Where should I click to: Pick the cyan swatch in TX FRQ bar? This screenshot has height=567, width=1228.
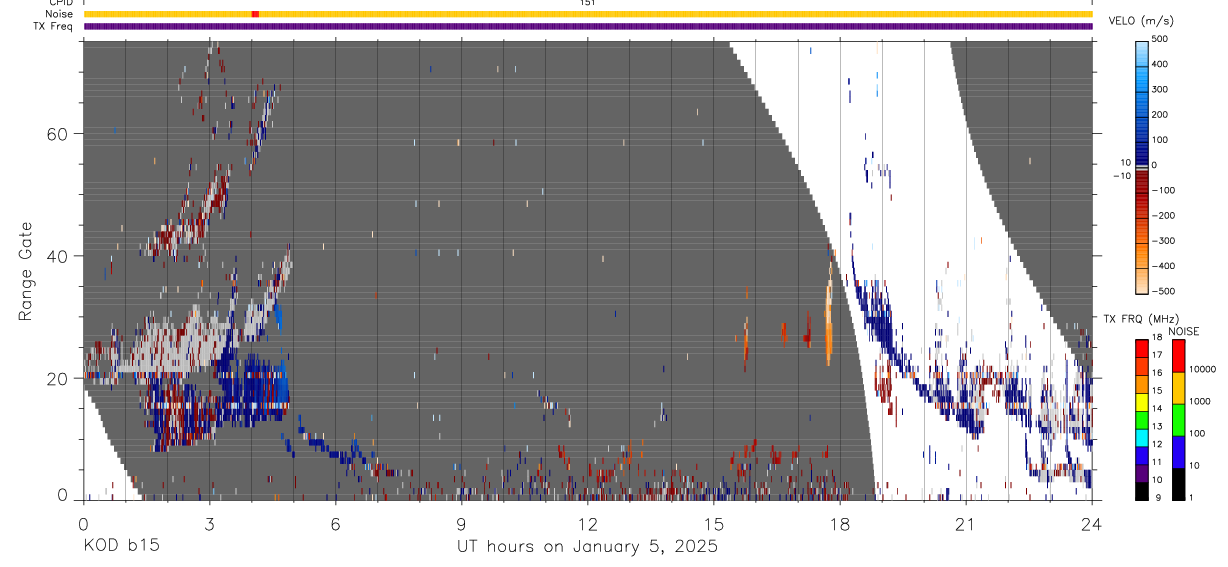(x=1141, y=438)
